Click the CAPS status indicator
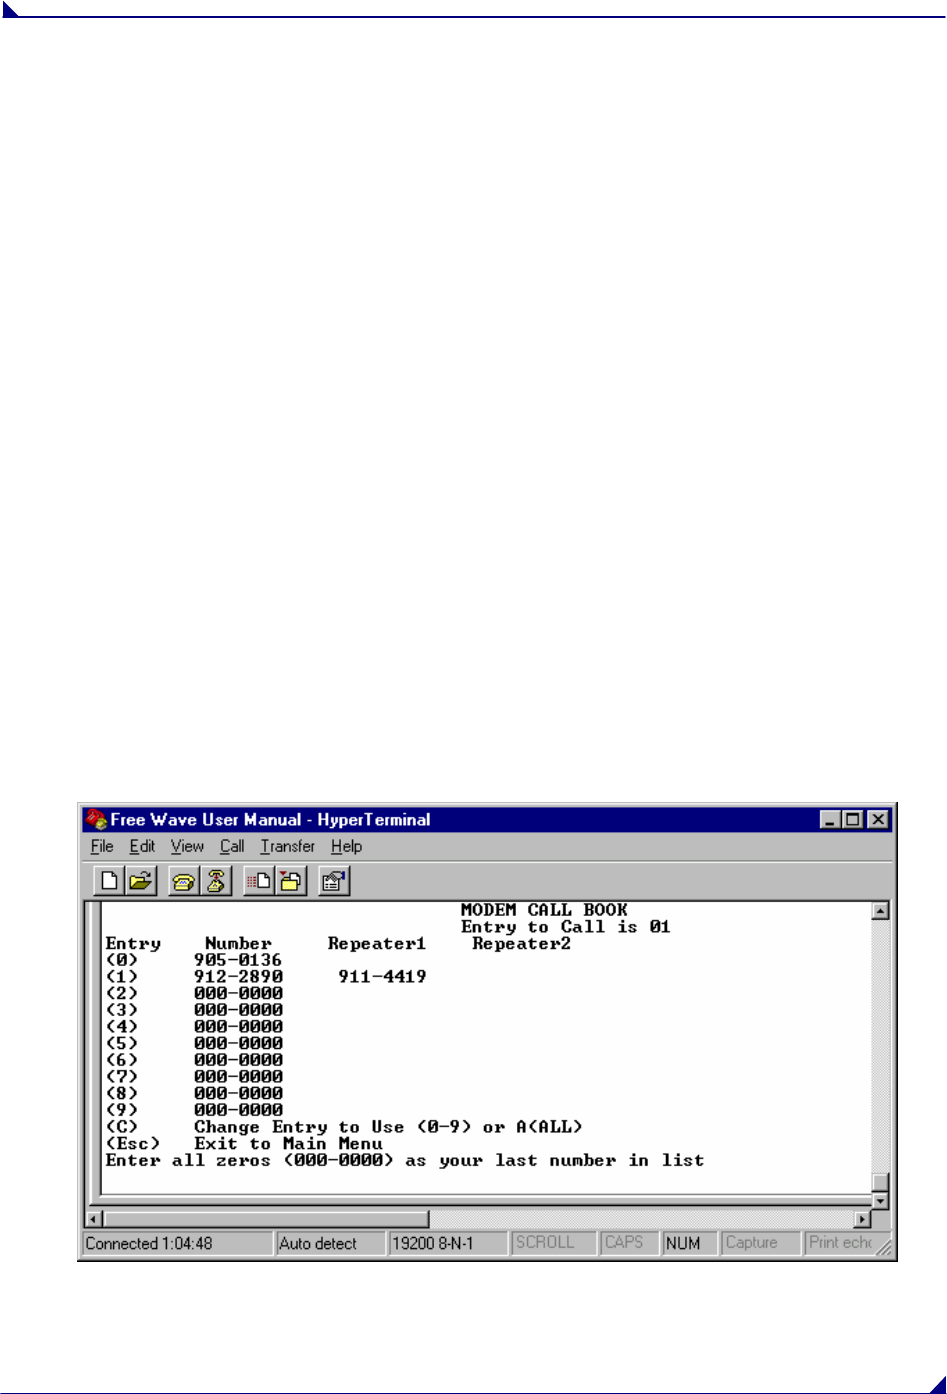Image resolution: width=947 pixels, height=1394 pixels. [x=630, y=1243]
